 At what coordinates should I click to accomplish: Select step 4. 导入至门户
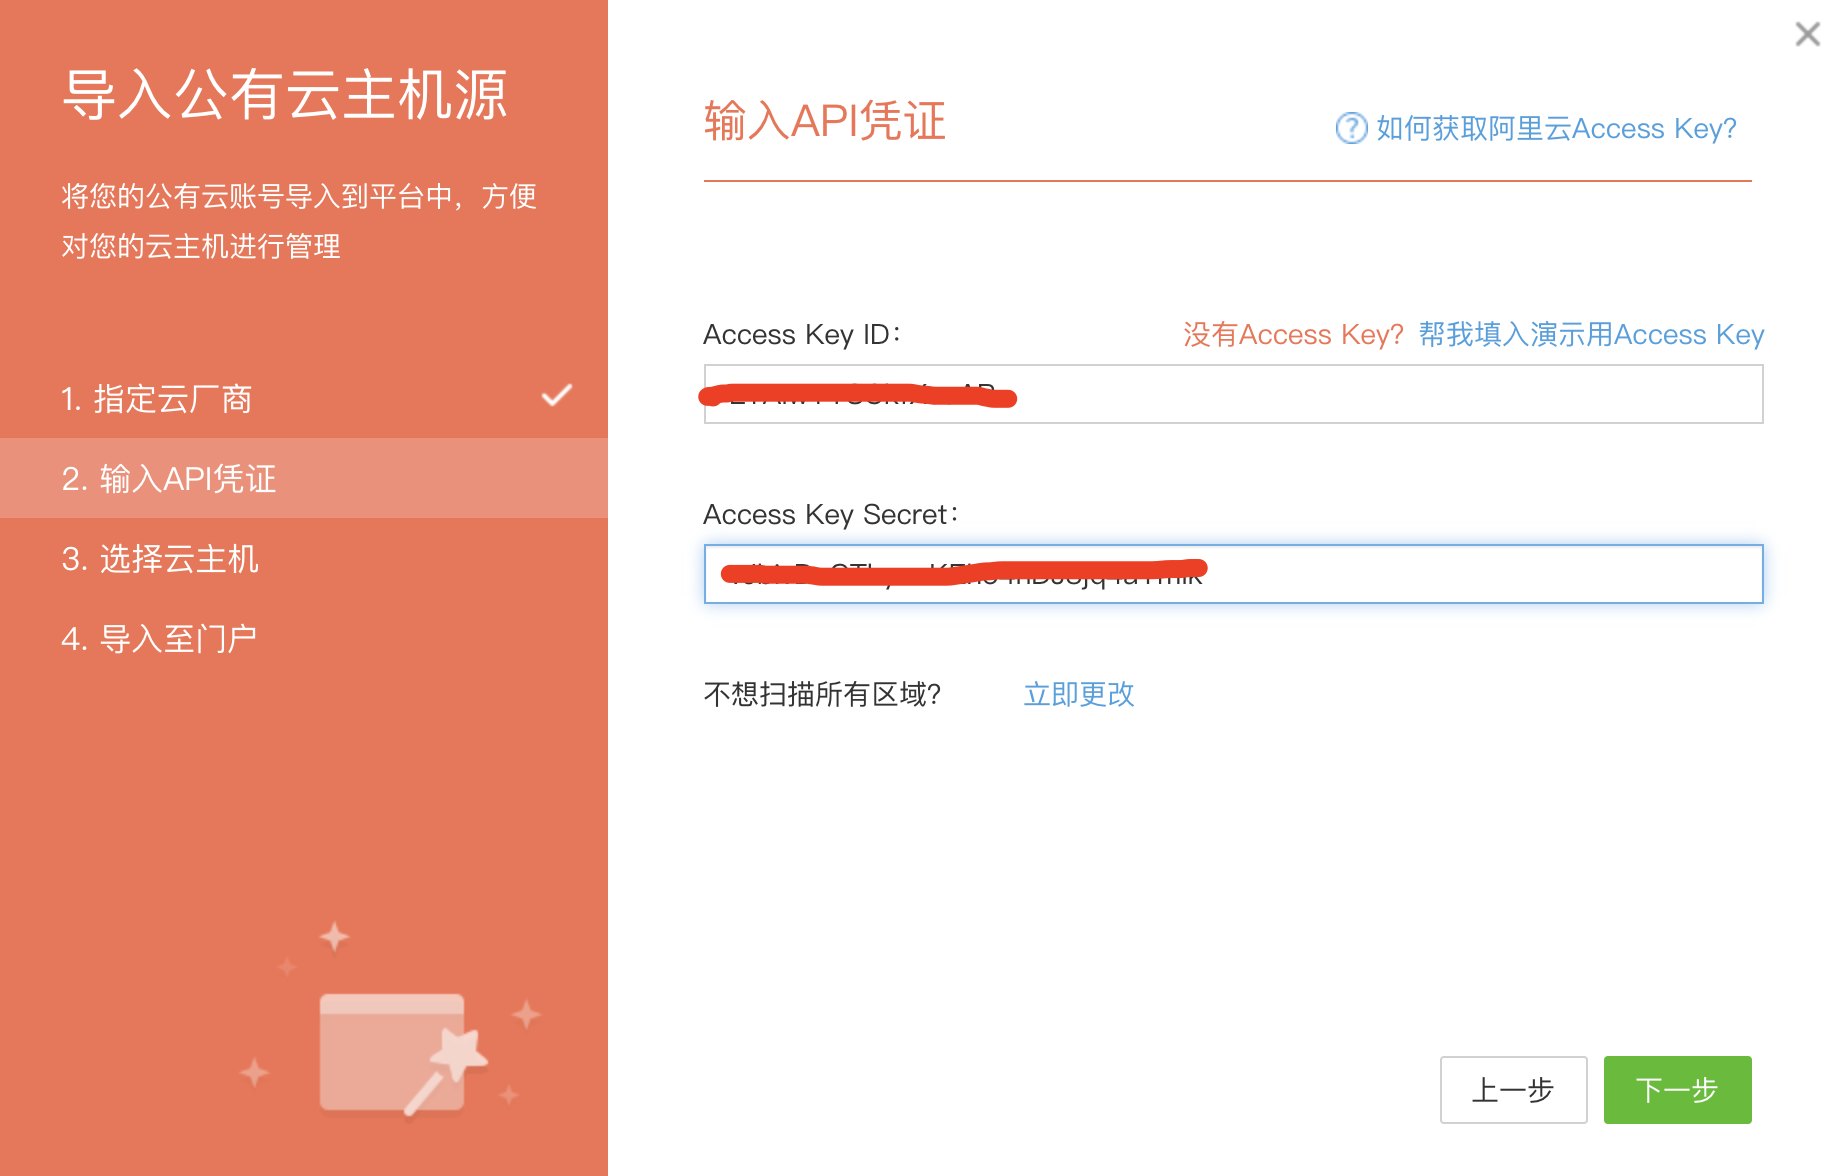click(159, 639)
